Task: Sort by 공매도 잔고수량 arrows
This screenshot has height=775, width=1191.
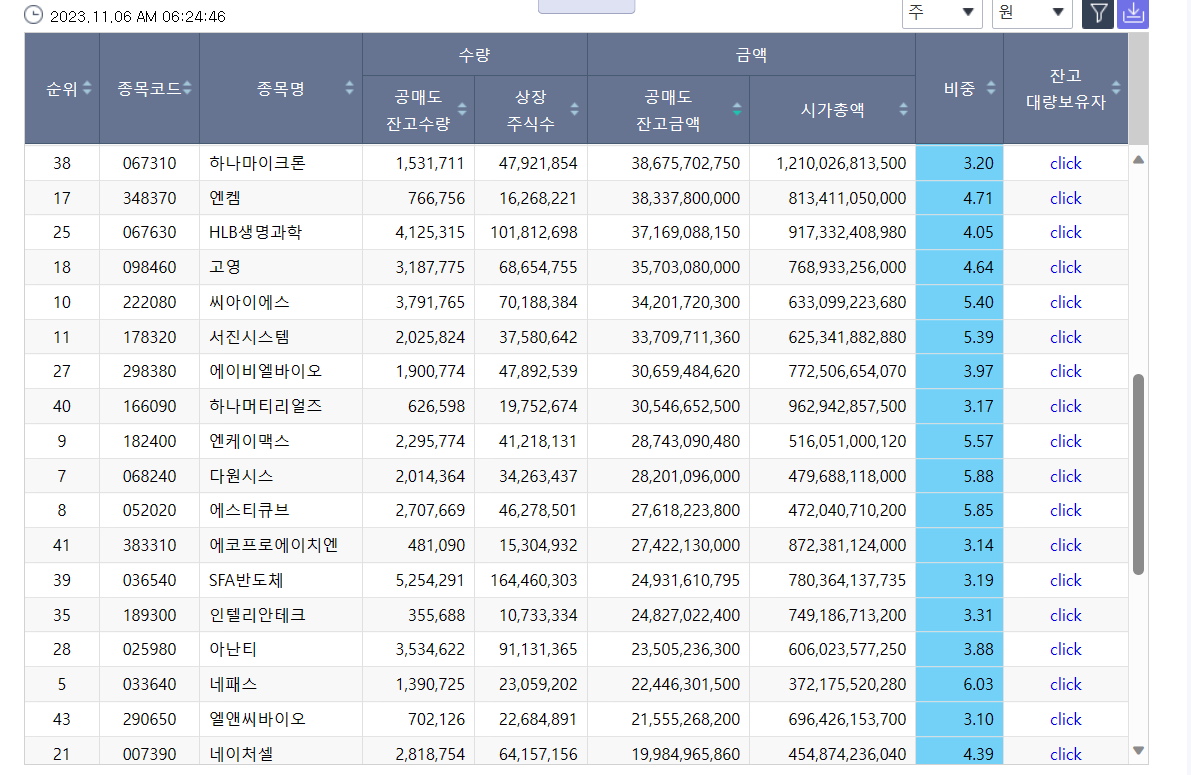Action: pyautogui.click(x=462, y=109)
